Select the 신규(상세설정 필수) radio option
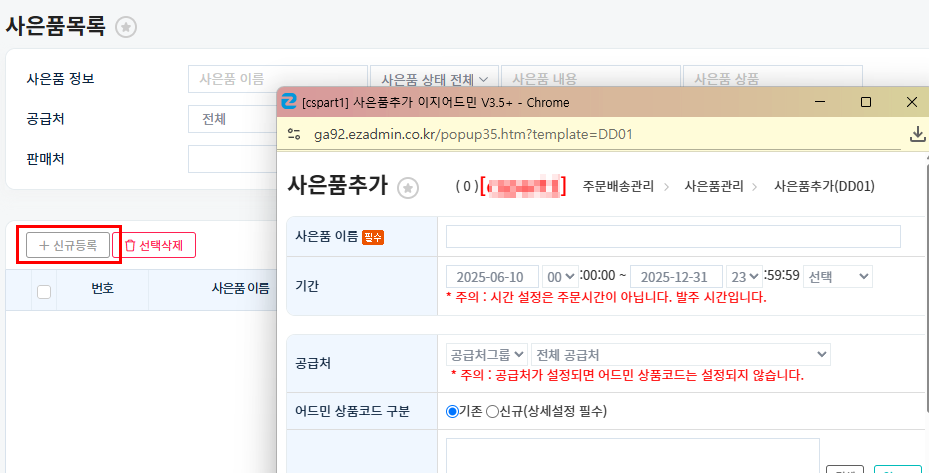Viewport: 929px width, 473px height. point(492,411)
